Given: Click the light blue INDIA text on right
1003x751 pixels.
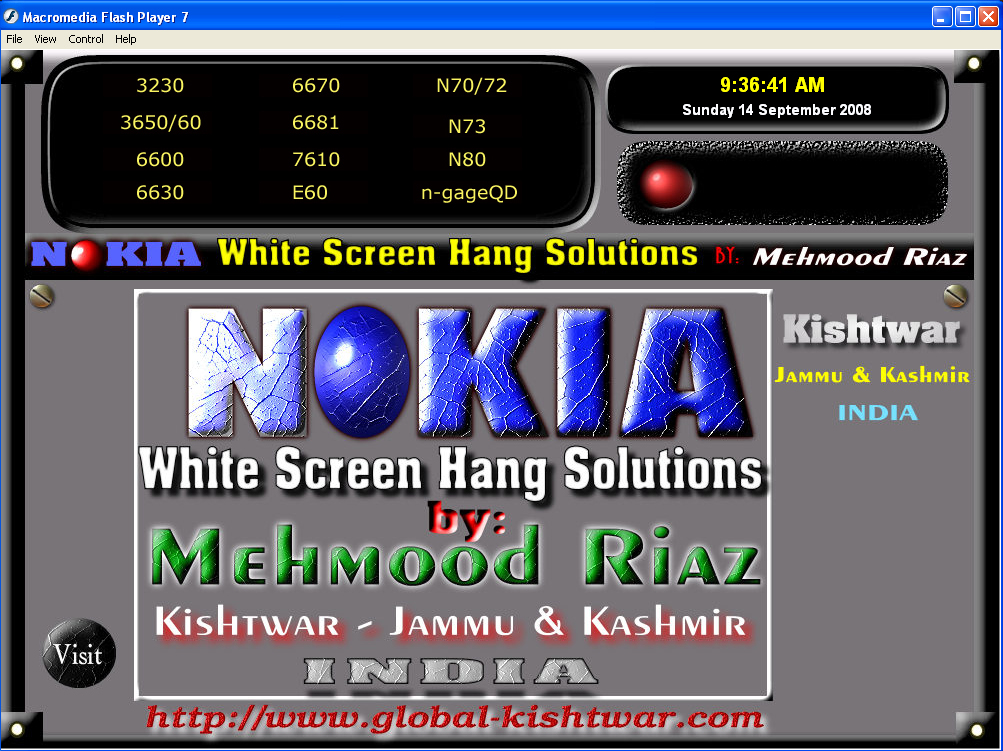Looking at the screenshot, I should click(878, 413).
